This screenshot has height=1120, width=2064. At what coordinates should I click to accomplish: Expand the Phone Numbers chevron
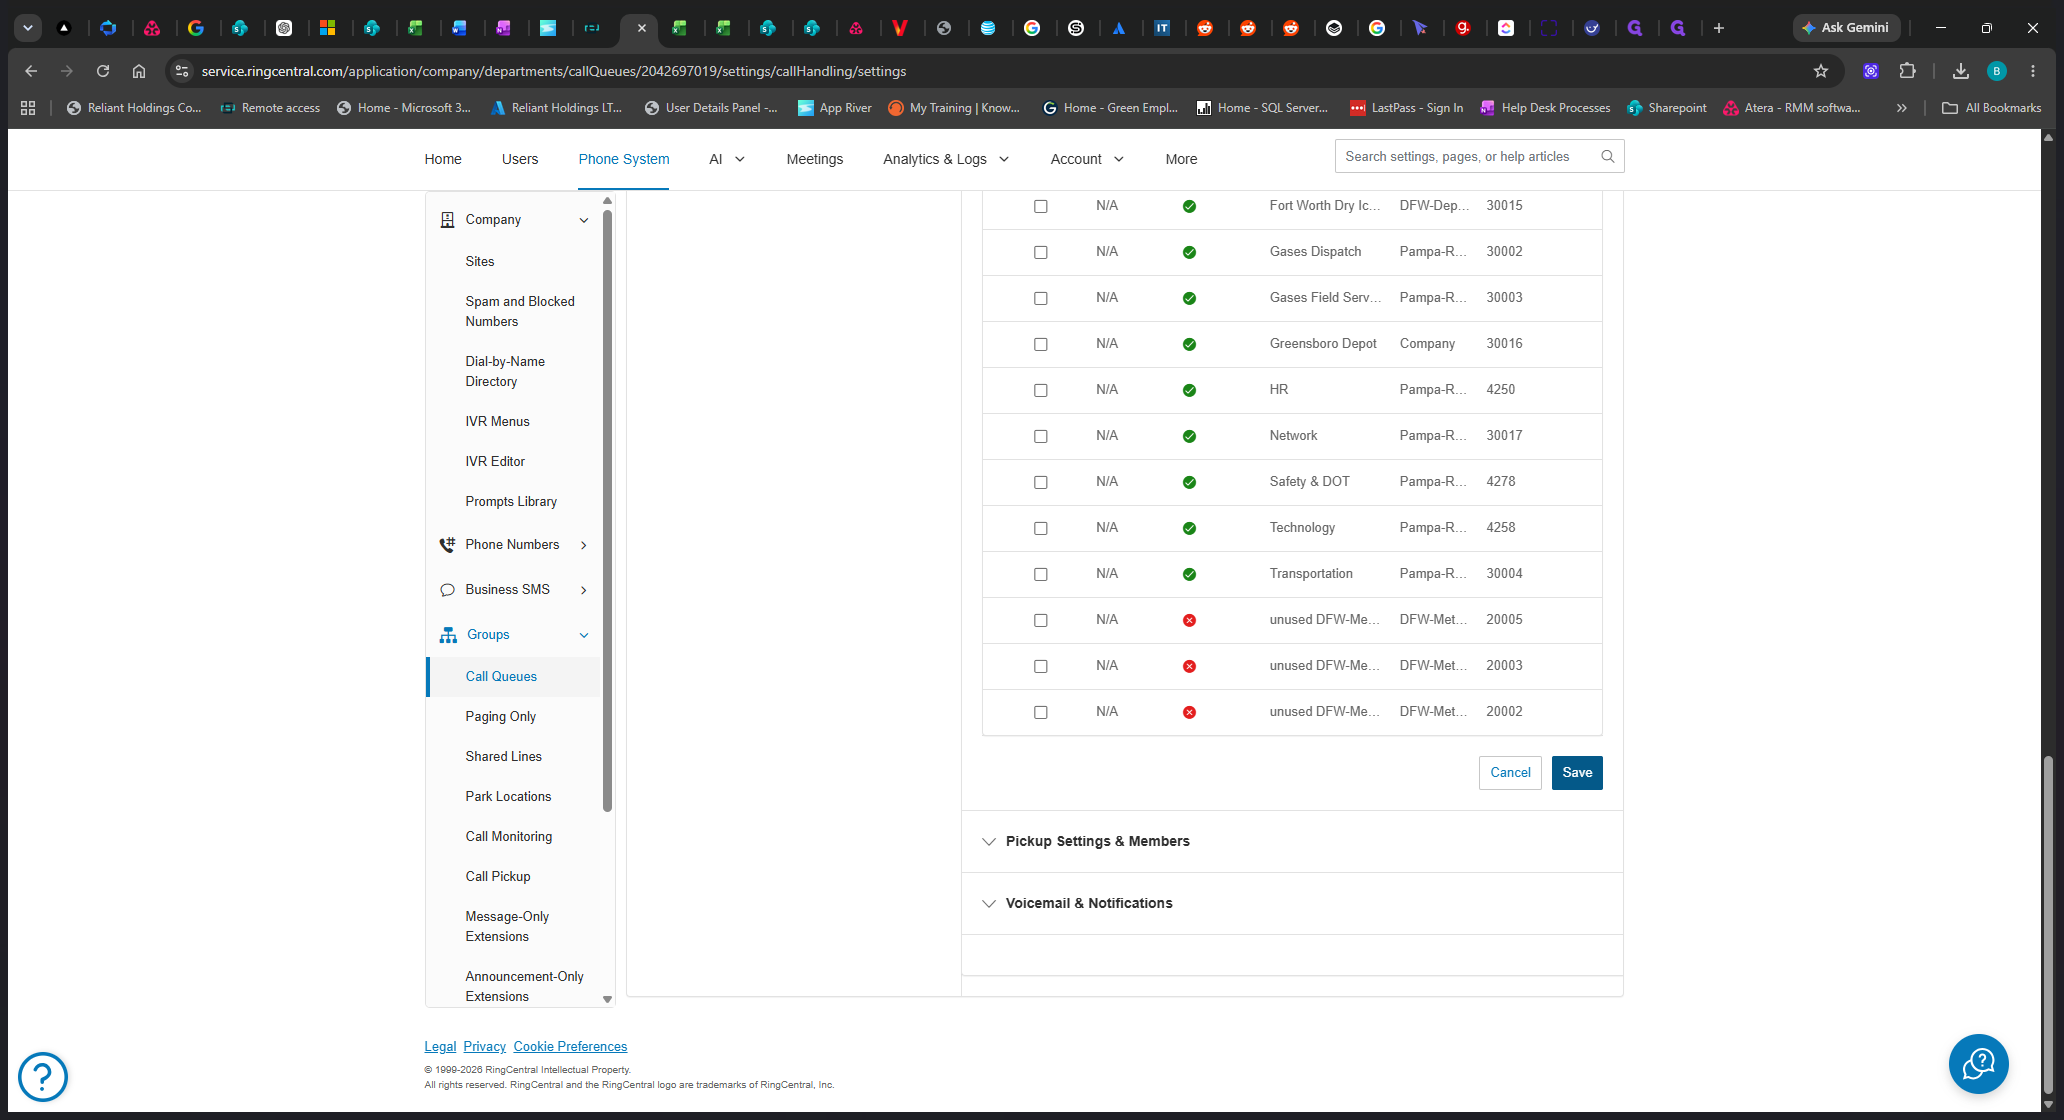pos(584,545)
